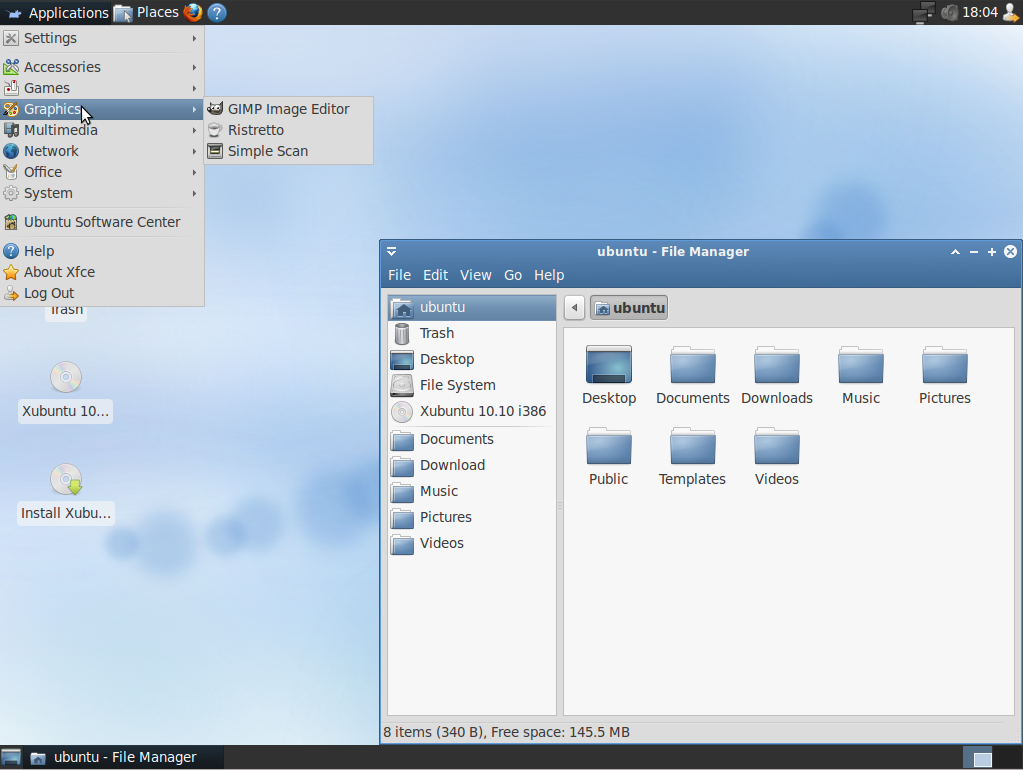This screenshot has height=770, width=1023.
Task: Select the Pictures folder icon in main pane
Action: tap(945, 365)
